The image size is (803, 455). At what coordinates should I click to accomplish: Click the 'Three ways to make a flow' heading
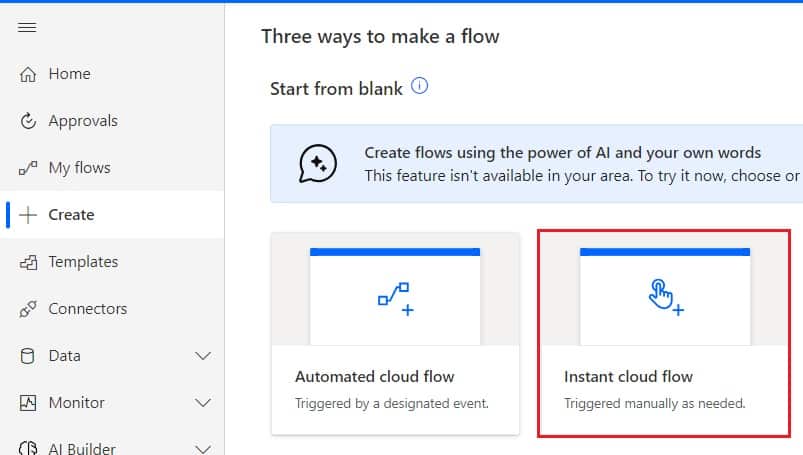click(381, 37)
